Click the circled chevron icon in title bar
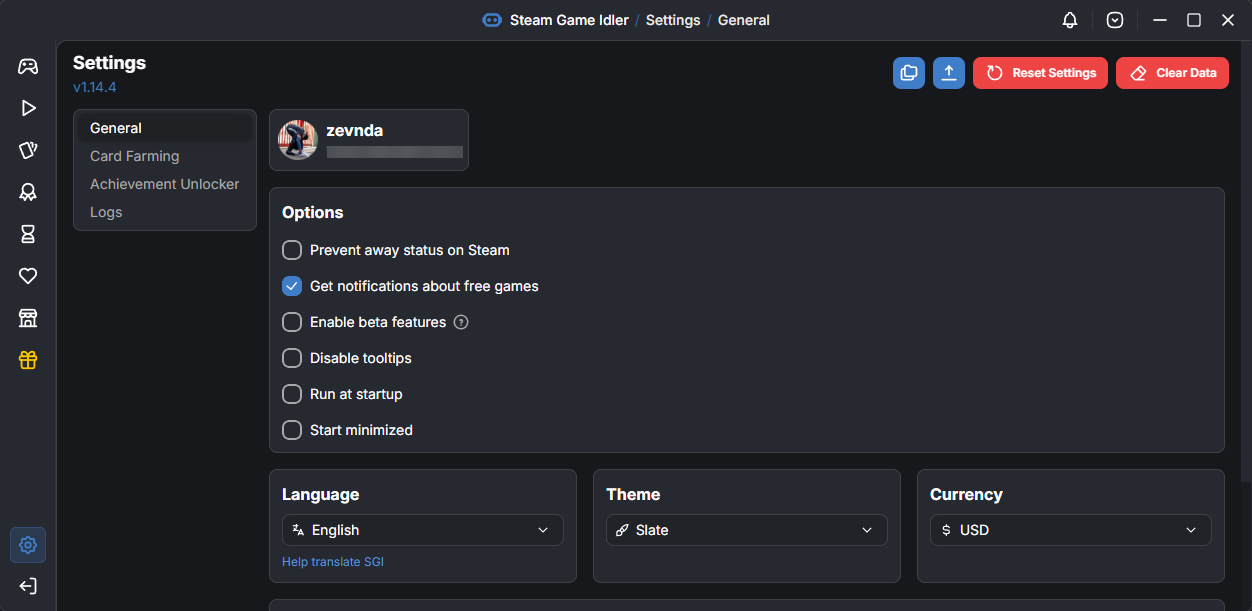The image size is (1252, 611). click(x=1115, y=20)
